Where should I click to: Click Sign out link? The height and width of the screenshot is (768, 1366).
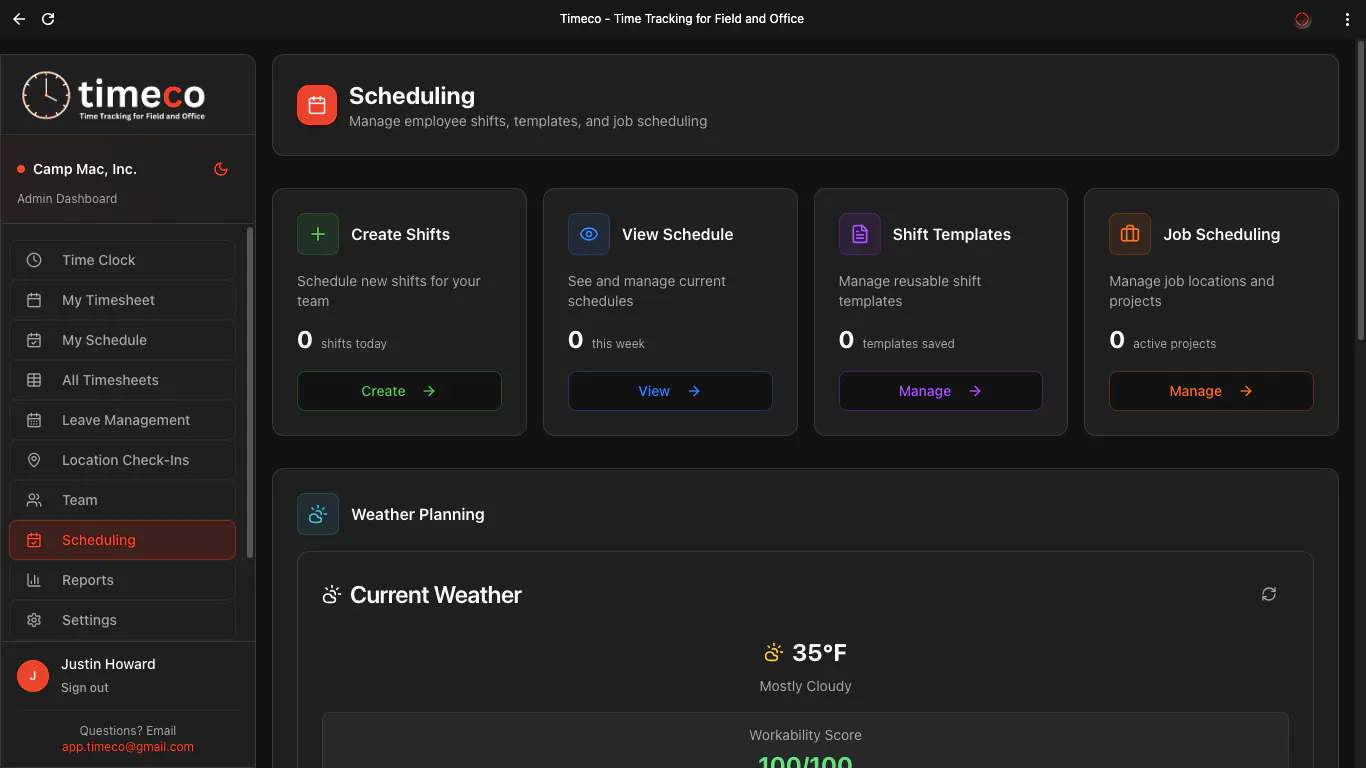[85, 688]
